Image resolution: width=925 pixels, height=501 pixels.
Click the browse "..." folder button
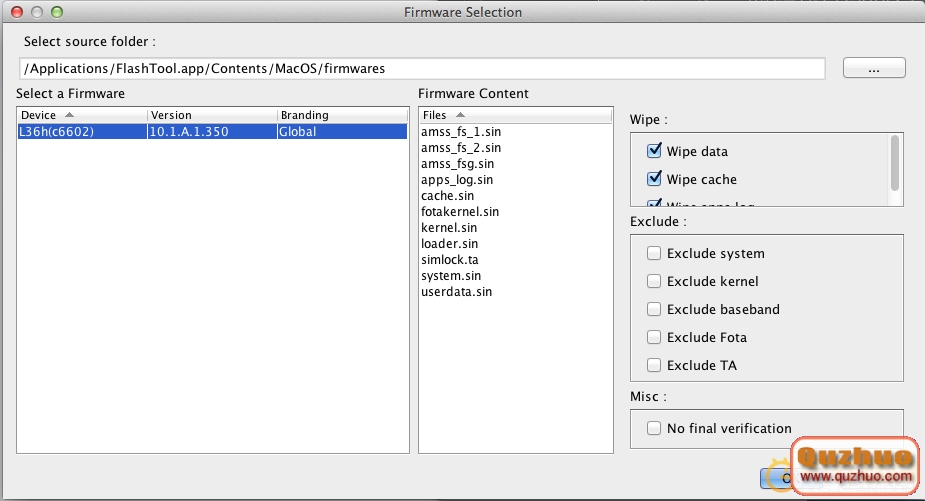point(874,68)
